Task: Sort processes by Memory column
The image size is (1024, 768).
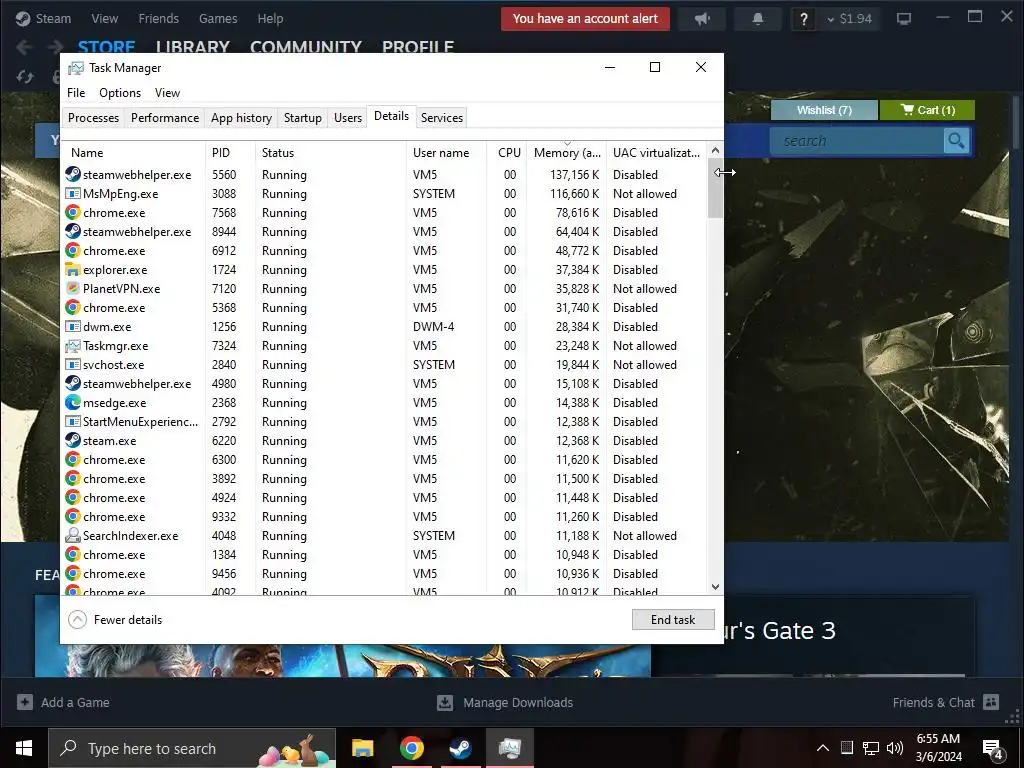Action: pos(567,152)
